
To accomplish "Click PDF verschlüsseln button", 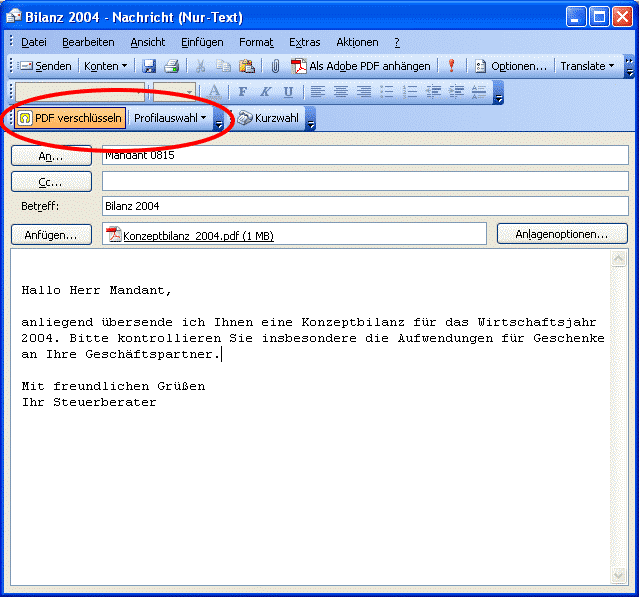I will (x=70, y=118).
